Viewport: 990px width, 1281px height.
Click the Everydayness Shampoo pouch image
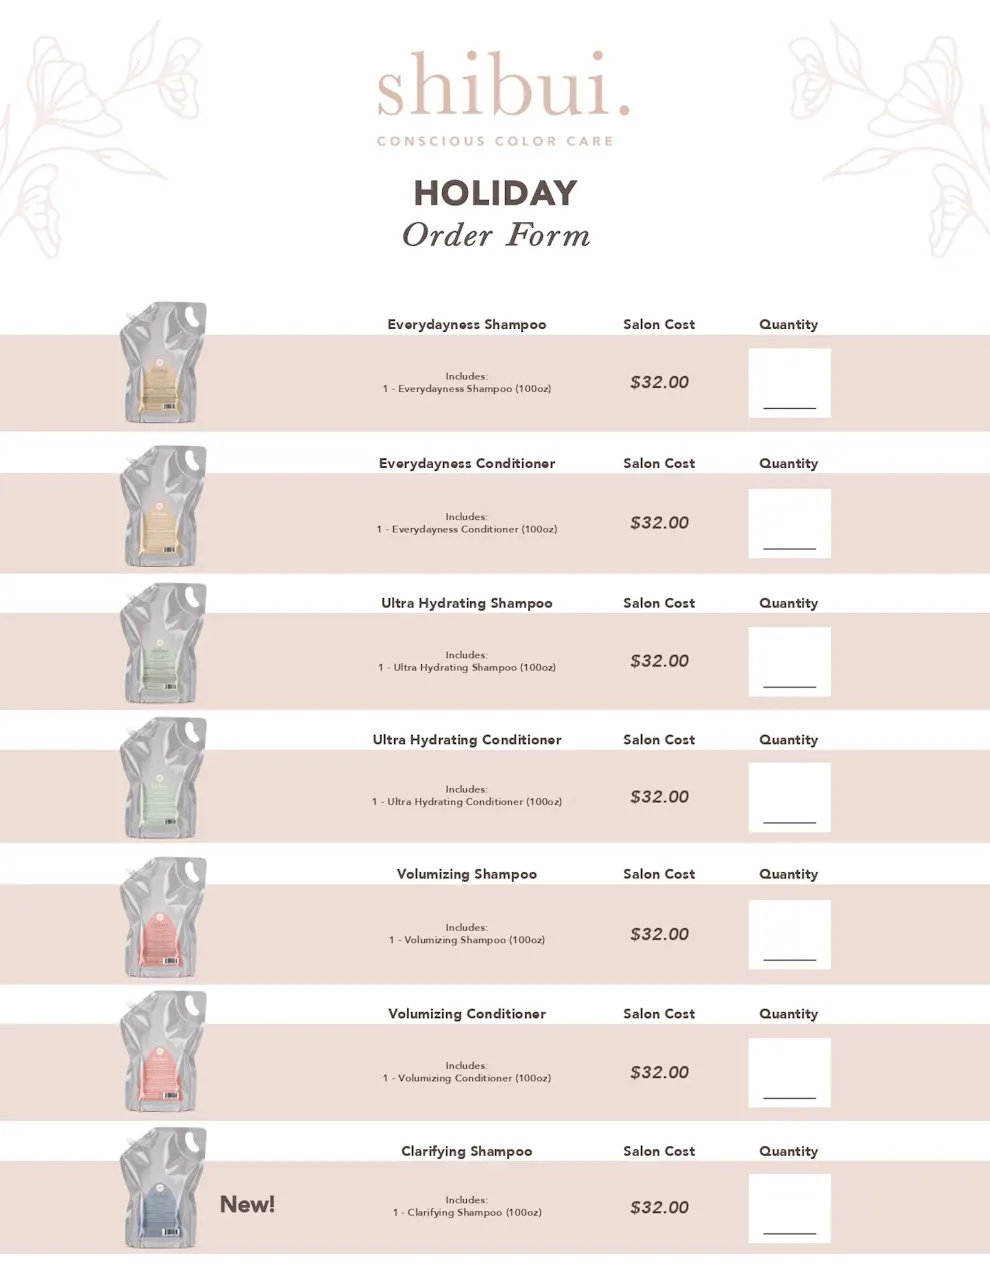163,363
